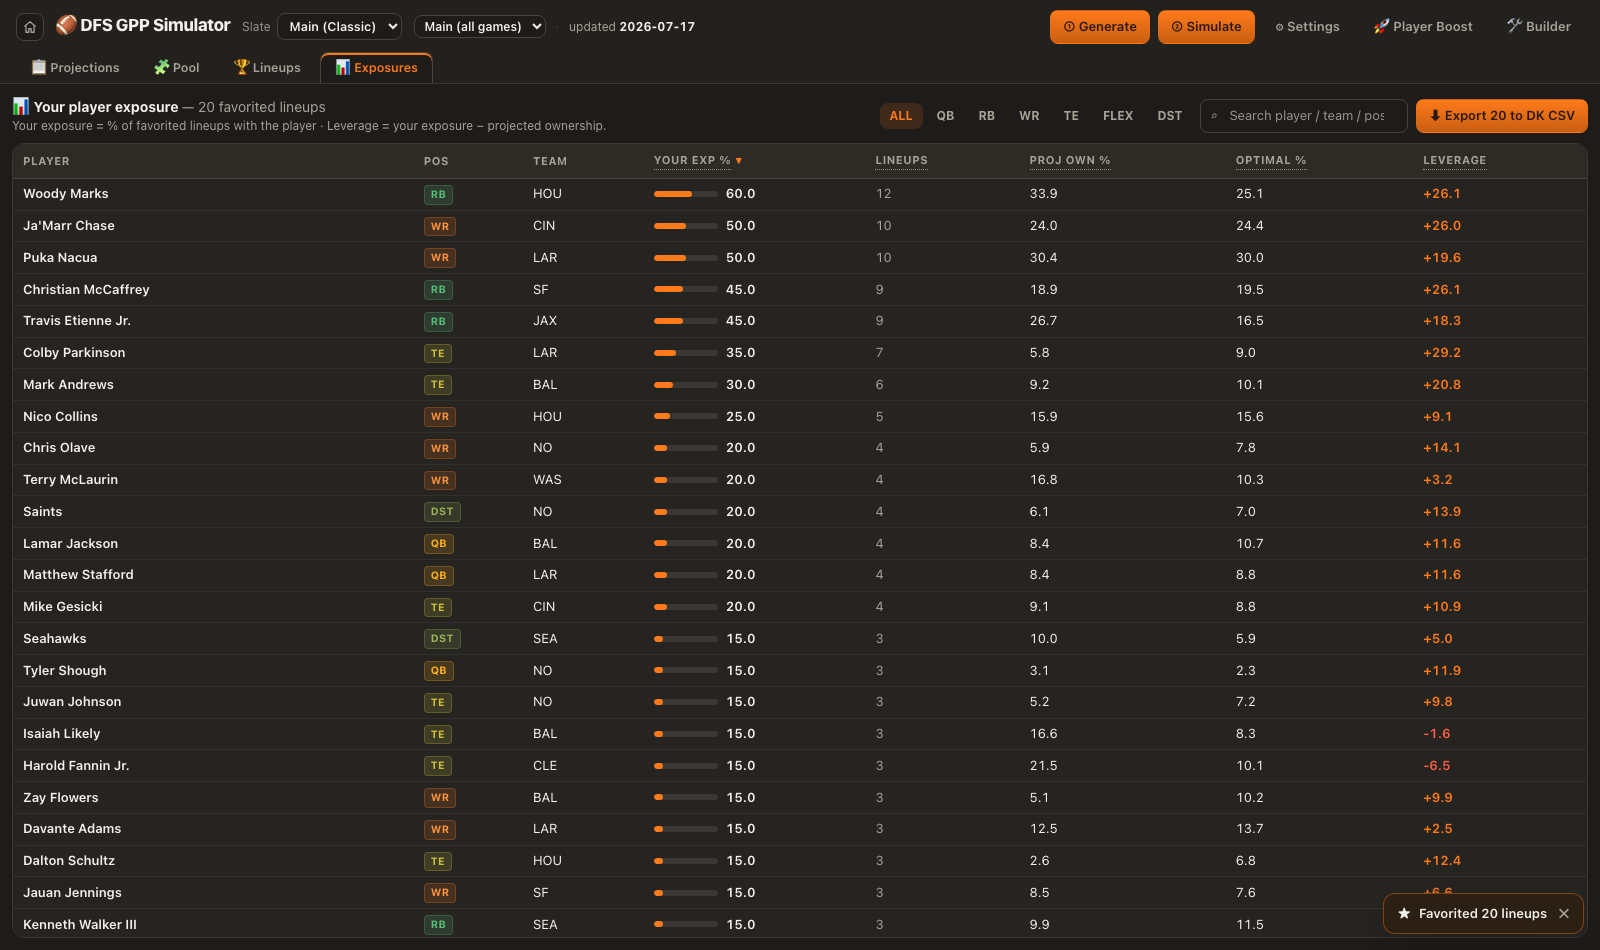
Task: Click DST badge for Seahawks
Action: tap(442, 639)
